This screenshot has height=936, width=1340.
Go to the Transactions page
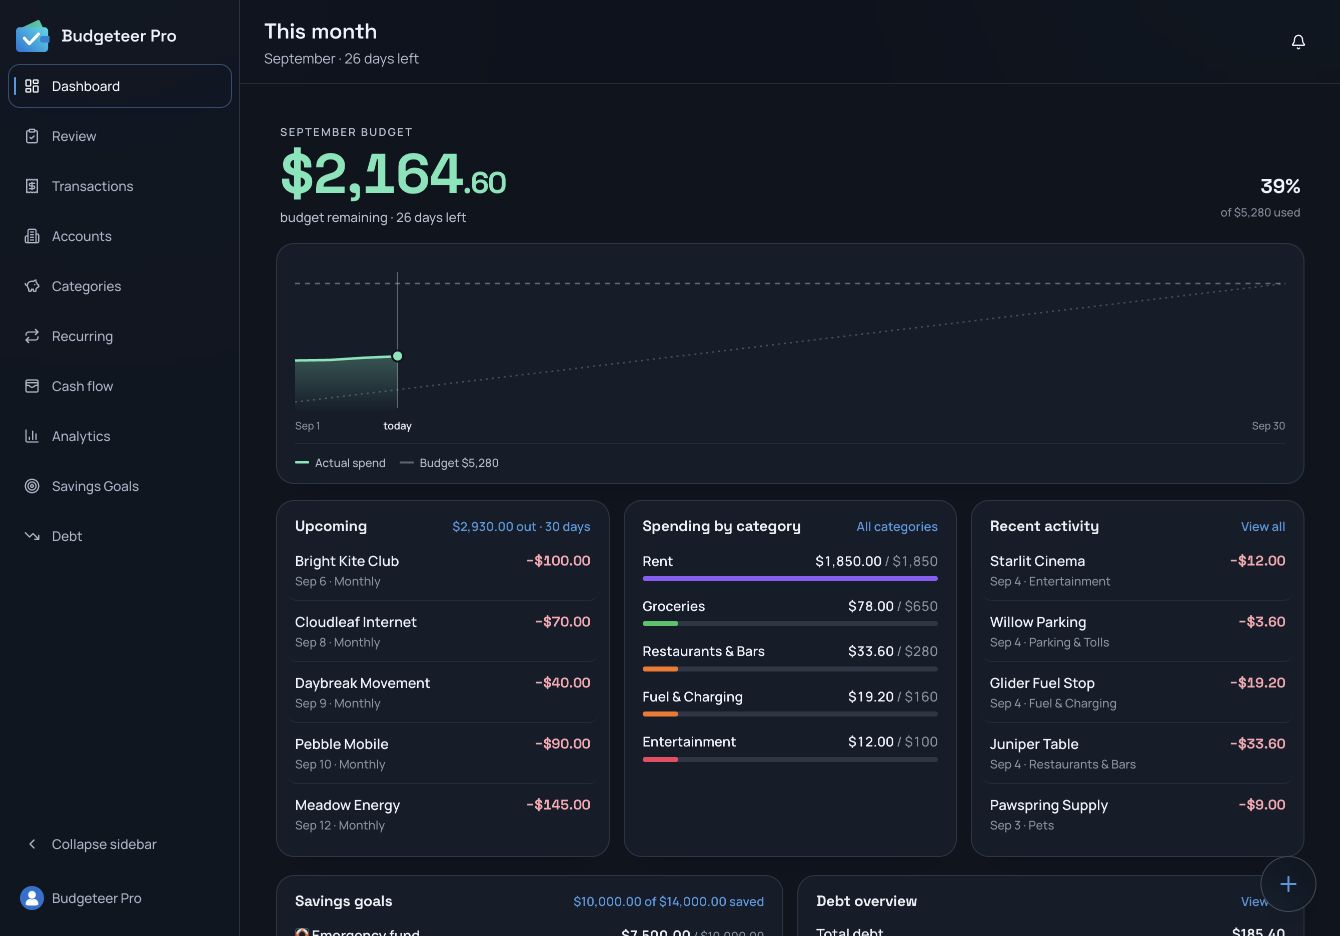[120, 186]
